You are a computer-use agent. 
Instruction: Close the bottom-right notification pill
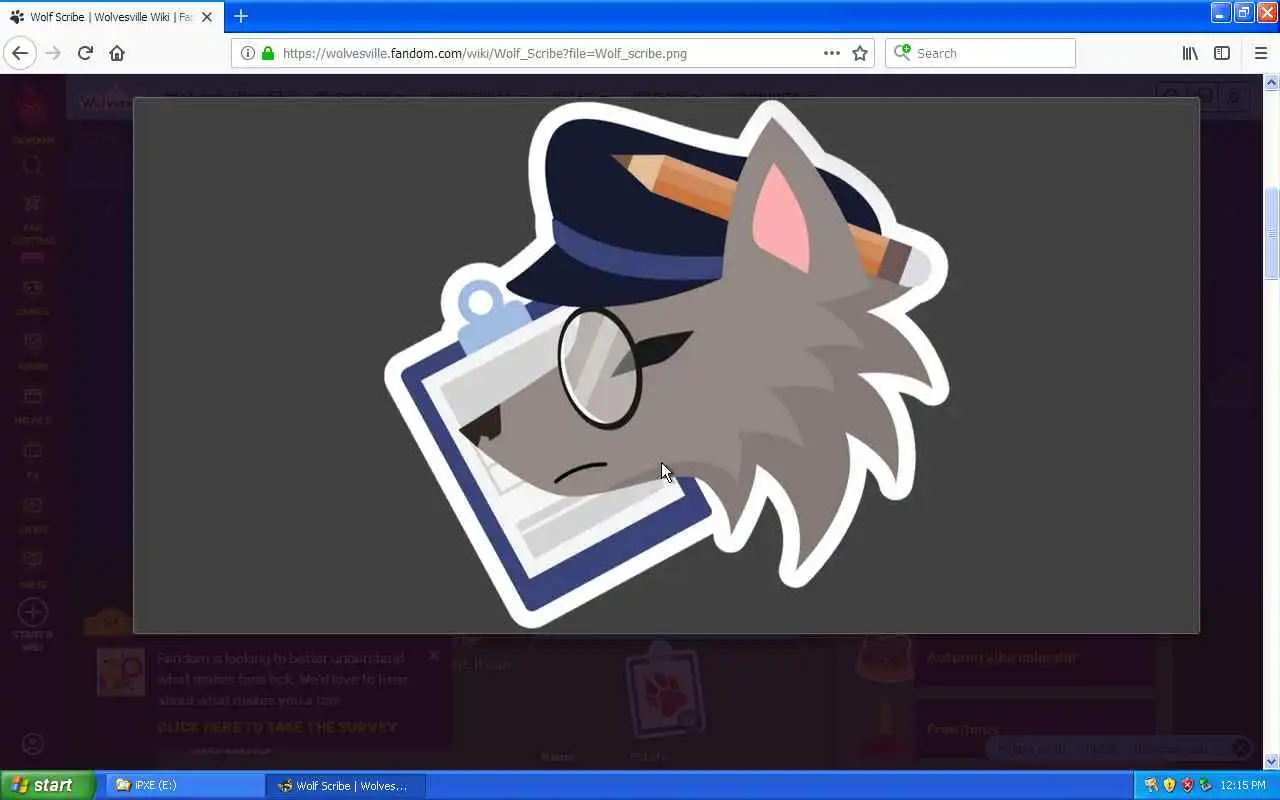coord(1240,748)
